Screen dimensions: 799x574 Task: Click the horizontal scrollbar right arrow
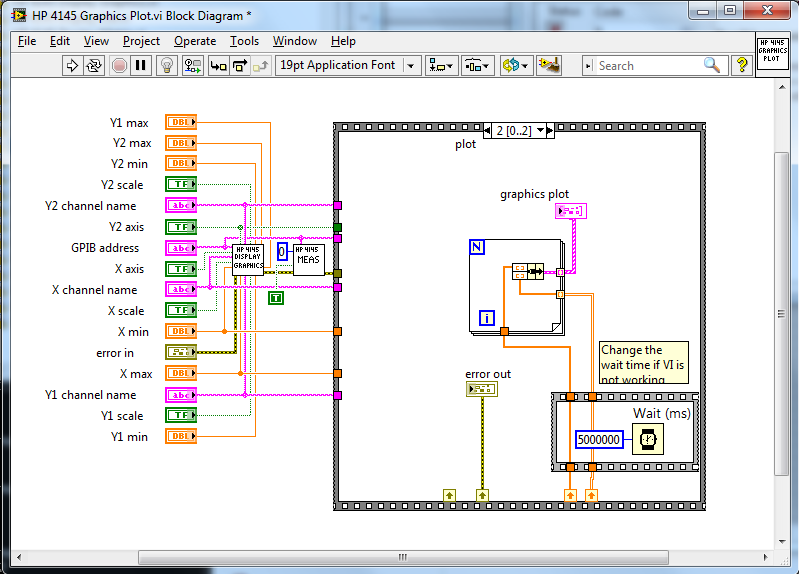[x=765, y=557]
